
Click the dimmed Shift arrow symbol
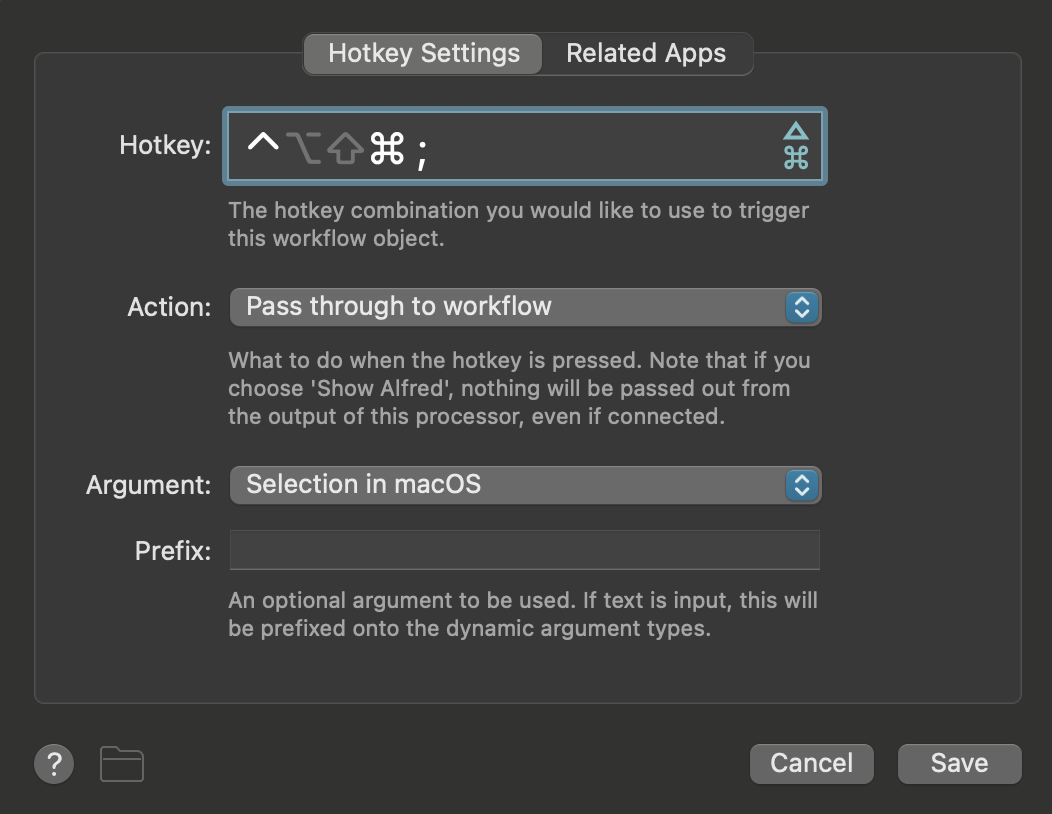(x=346, y=148)
